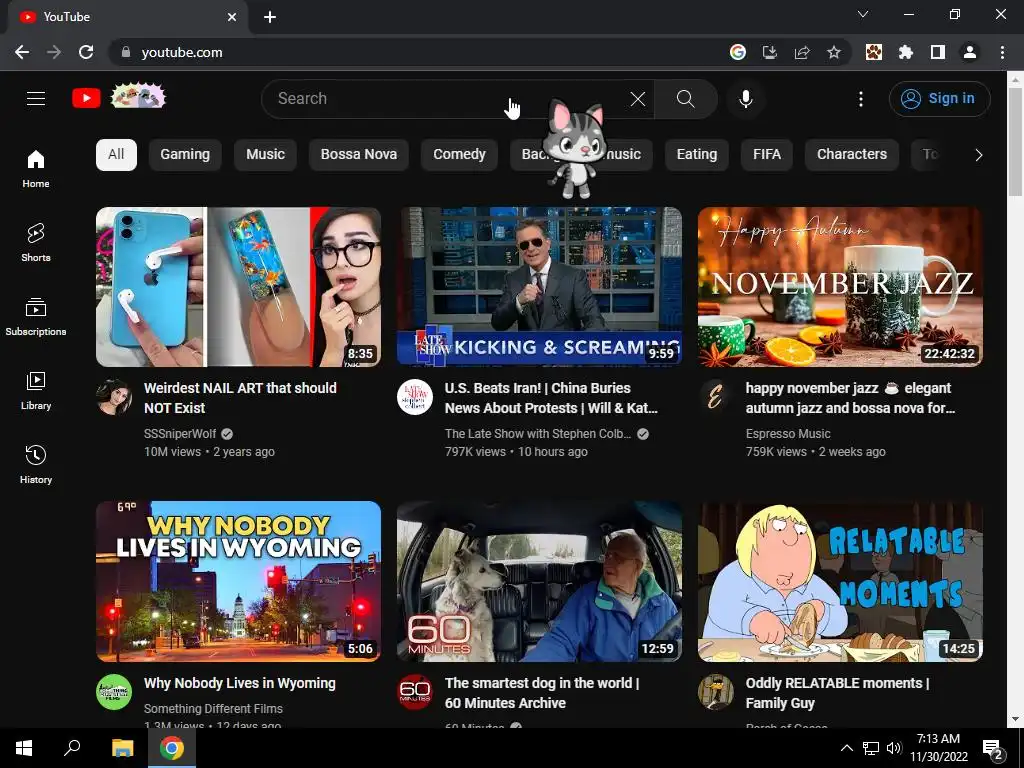Open November Jazz video thumbnail
Viewport: 1024px width, 768px height.
[840, 287]
